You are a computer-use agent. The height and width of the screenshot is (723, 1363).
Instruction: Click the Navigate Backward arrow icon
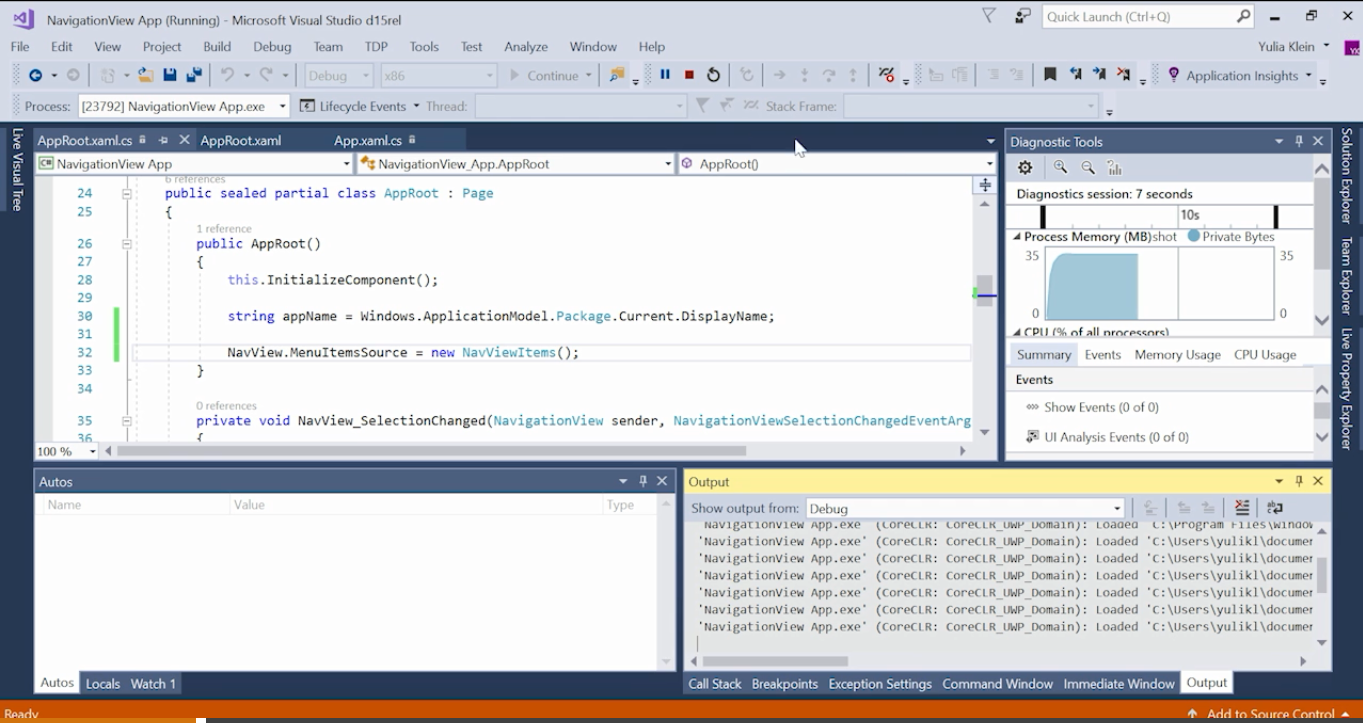click(x=35, y=75)
